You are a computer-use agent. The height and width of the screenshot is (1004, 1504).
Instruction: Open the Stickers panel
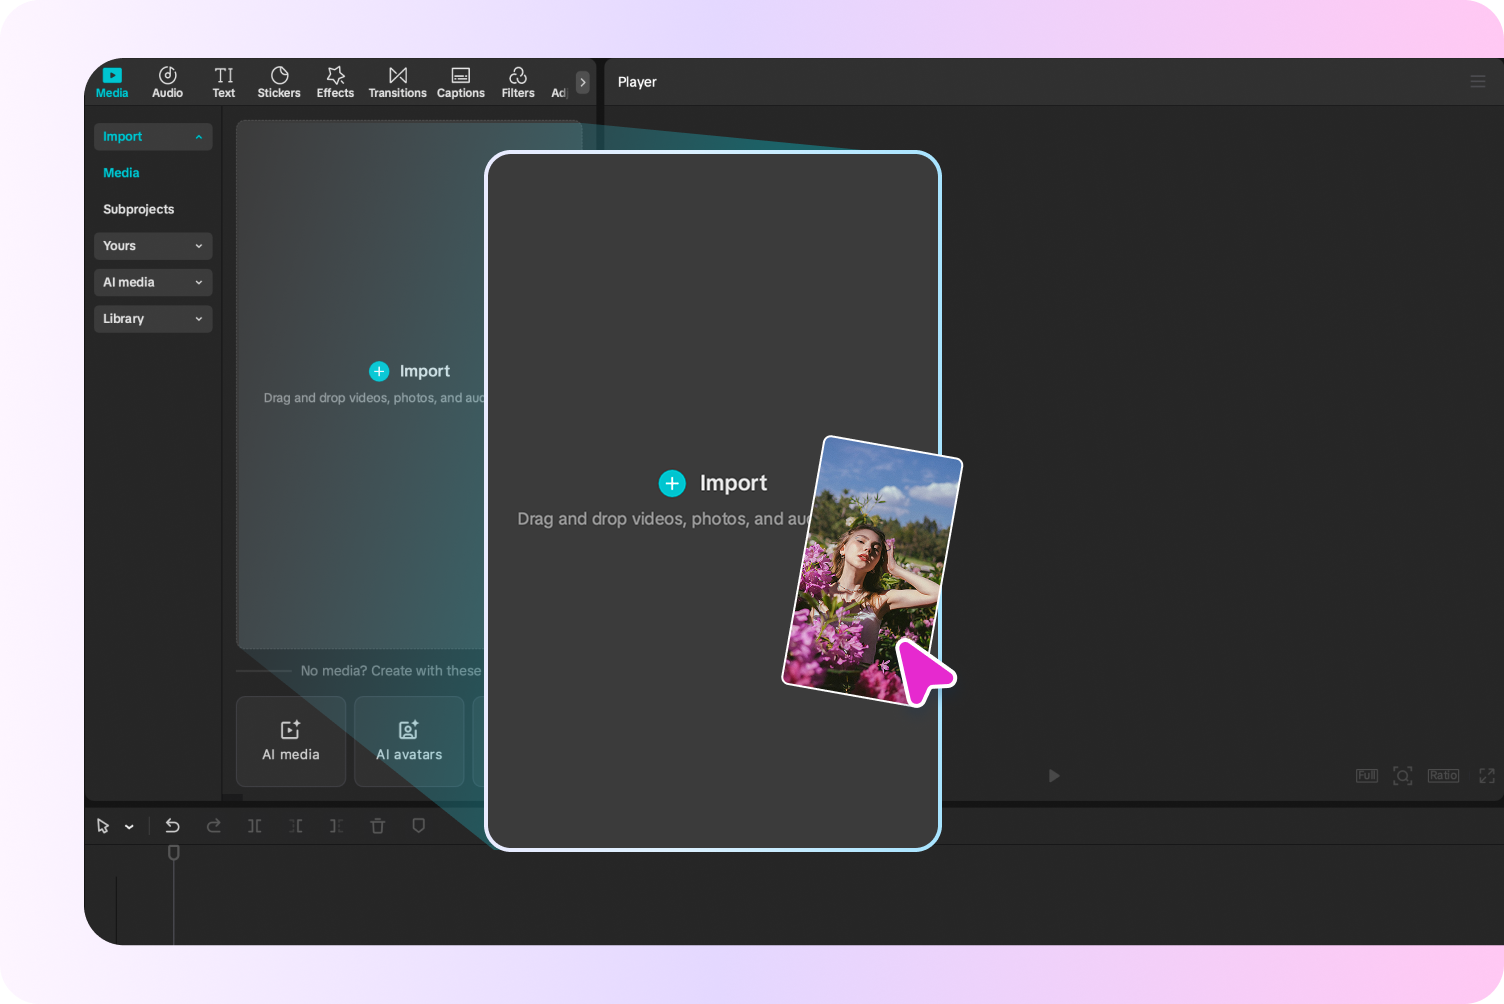point(278,81)
